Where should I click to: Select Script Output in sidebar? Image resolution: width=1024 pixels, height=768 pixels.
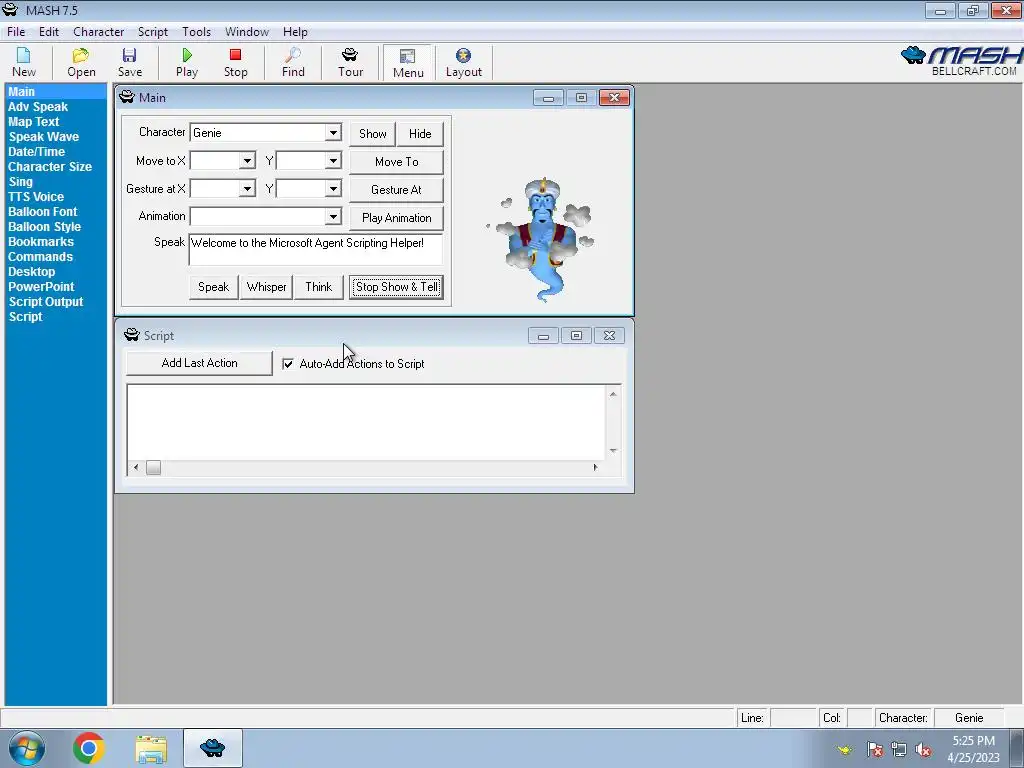click(46, 302)
